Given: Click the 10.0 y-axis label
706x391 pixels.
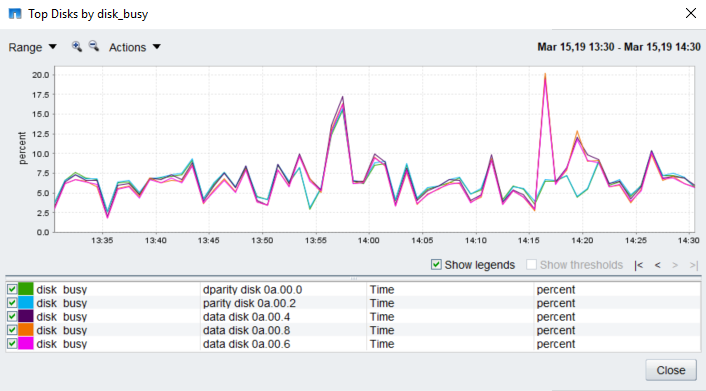Looking at the screenshot, I should point(41,154).
